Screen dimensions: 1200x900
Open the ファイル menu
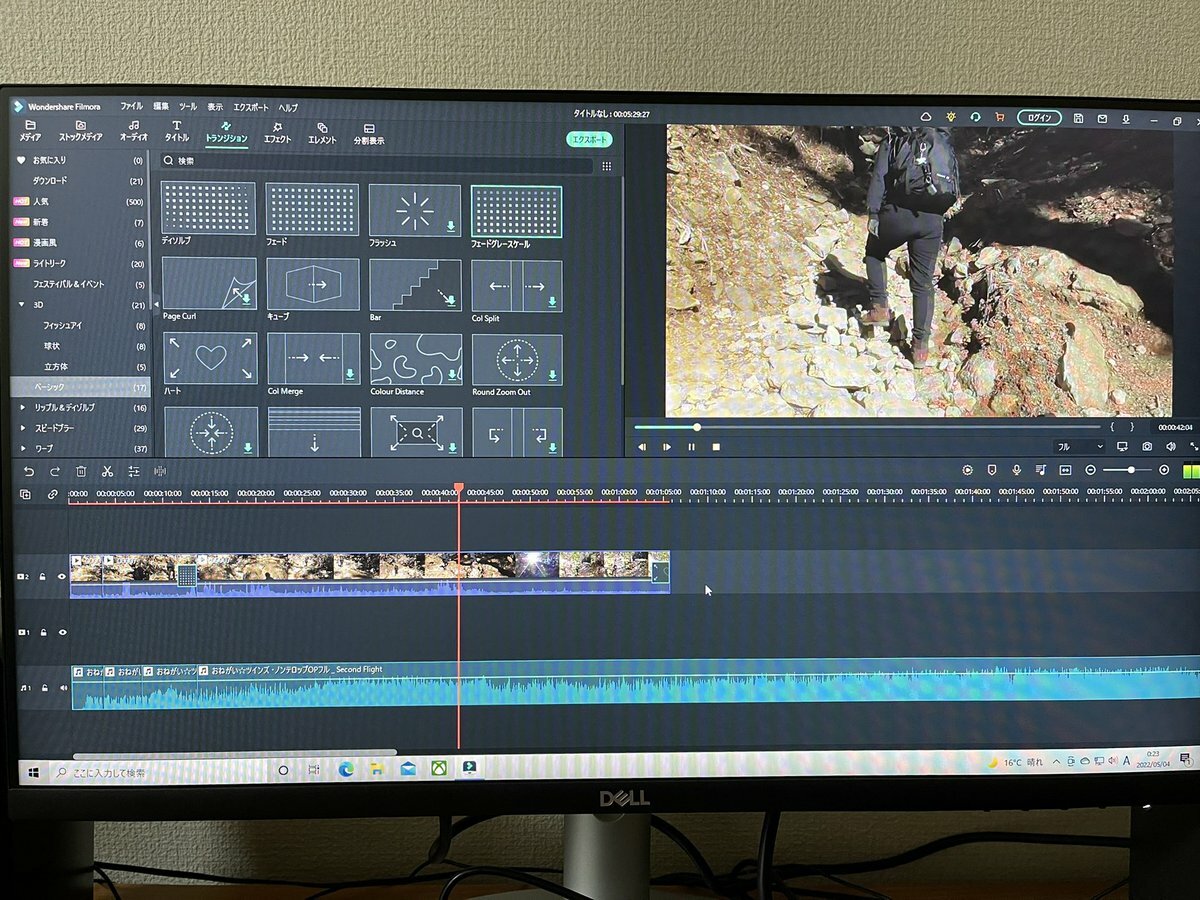point(131,106)
